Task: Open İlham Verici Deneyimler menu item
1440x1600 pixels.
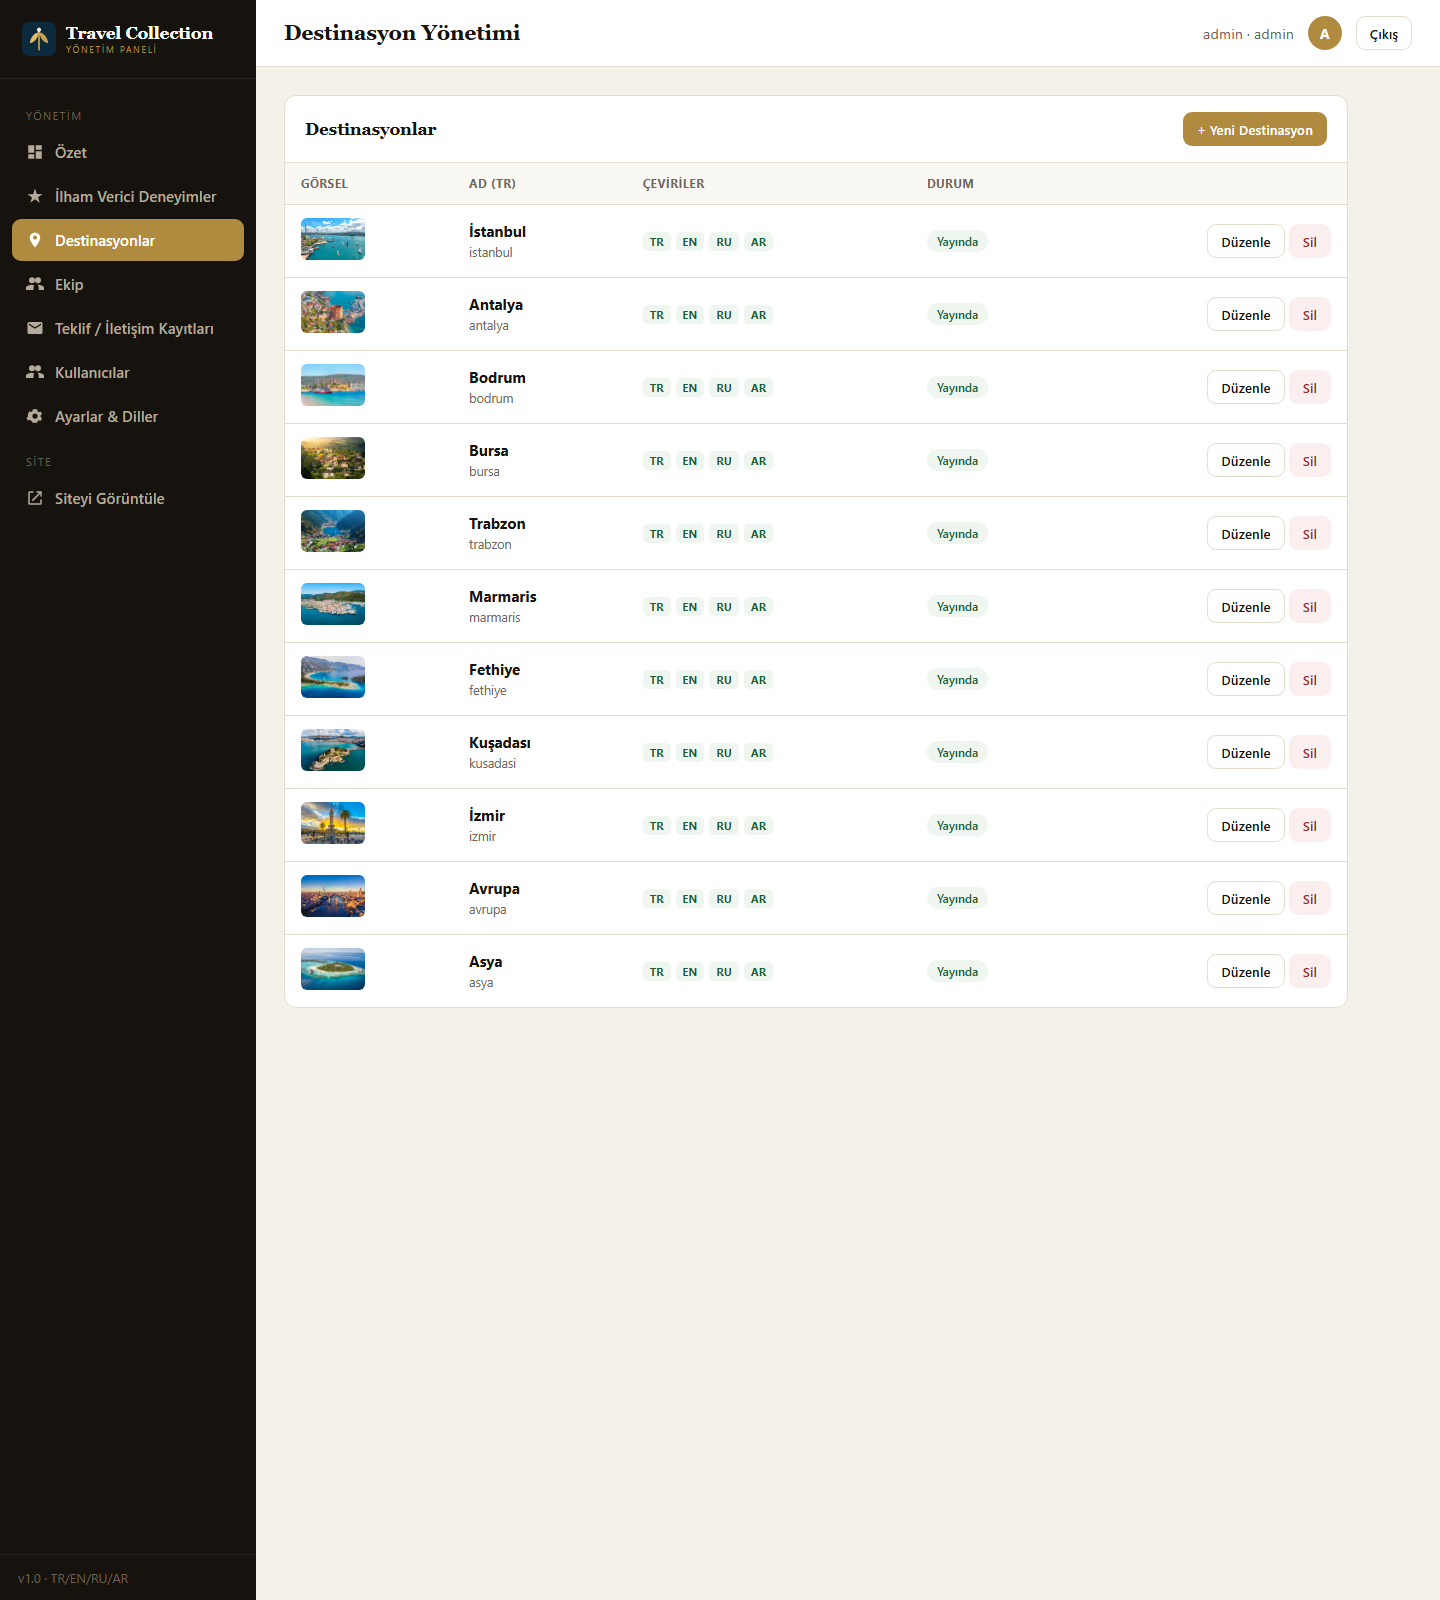Action: pyautogui.click(x=128, y=196)
